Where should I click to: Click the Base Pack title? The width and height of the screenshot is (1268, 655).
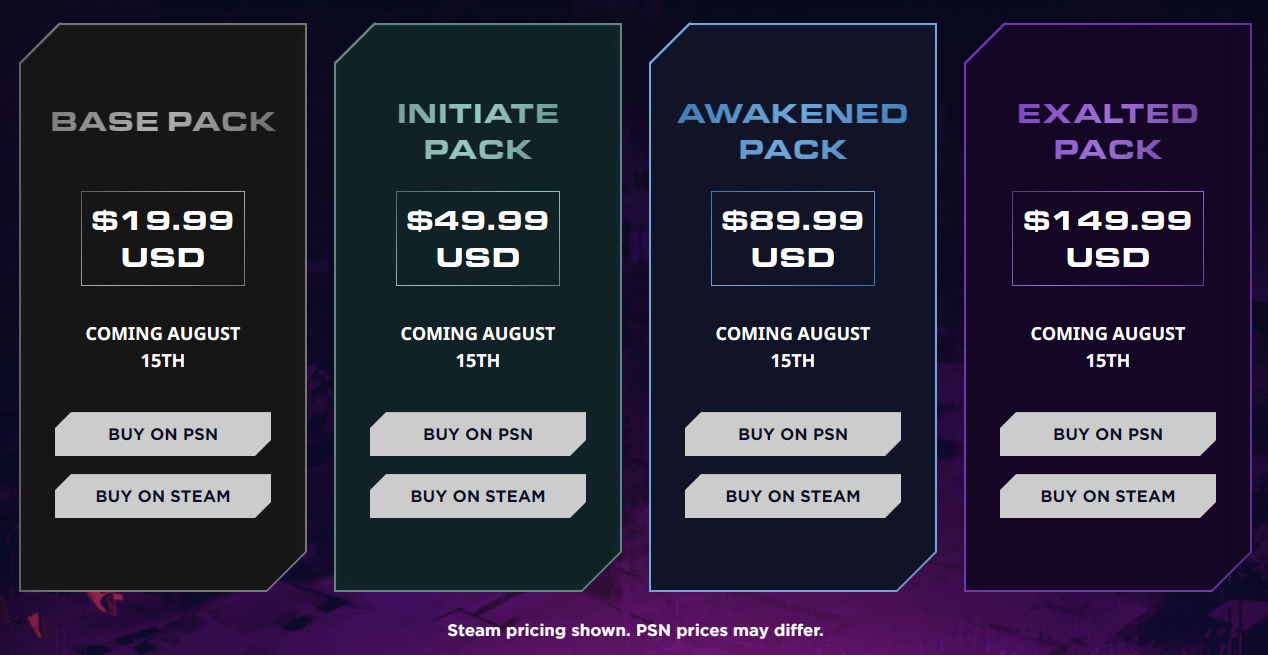click(163, 122)
